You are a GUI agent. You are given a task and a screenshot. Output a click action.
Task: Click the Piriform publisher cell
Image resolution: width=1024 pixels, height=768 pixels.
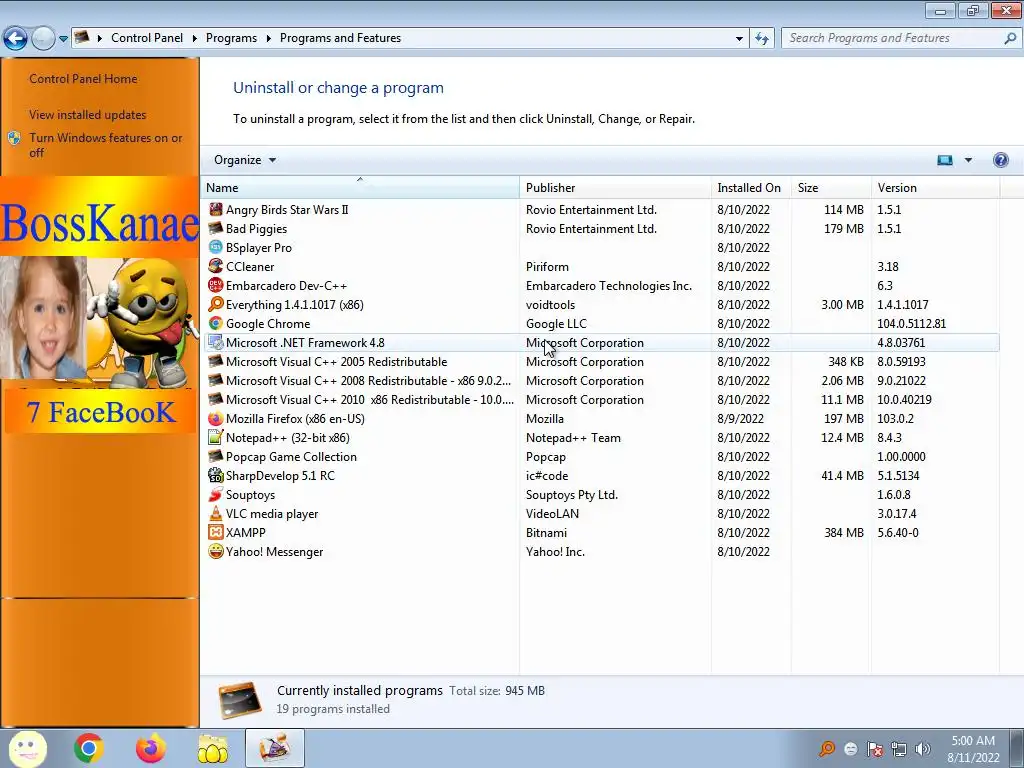tap(547, 266)
